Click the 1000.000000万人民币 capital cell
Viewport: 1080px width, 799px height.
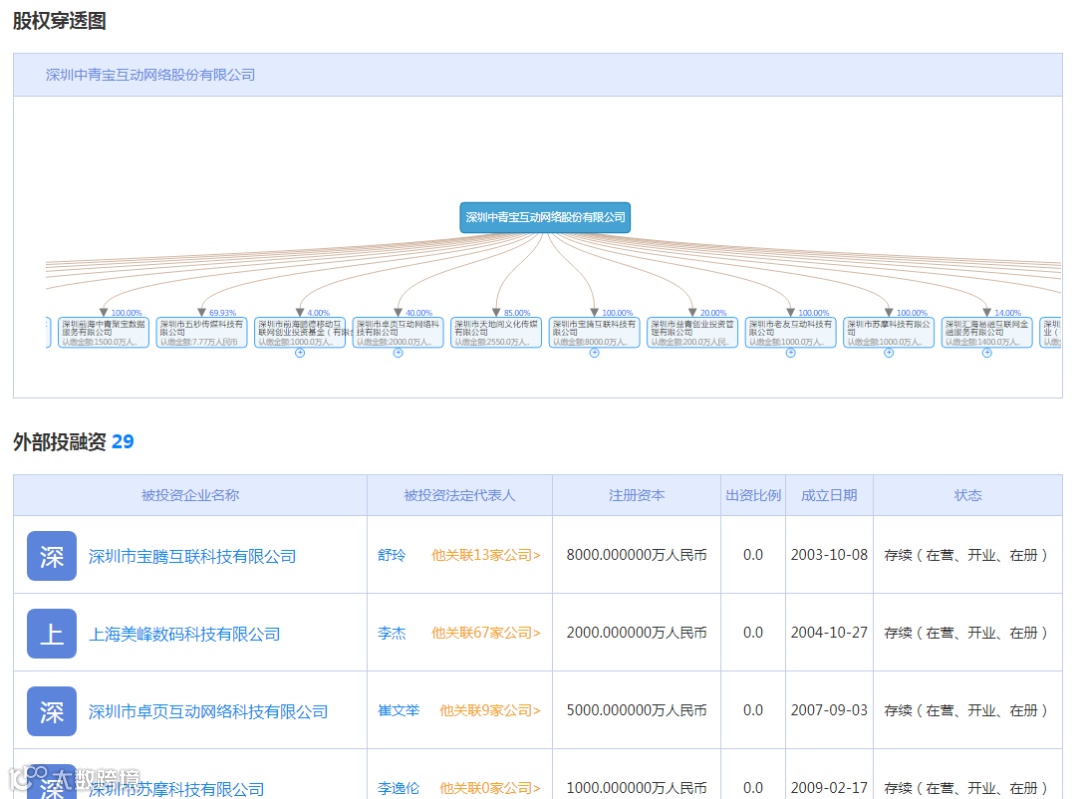click(636, 788)
